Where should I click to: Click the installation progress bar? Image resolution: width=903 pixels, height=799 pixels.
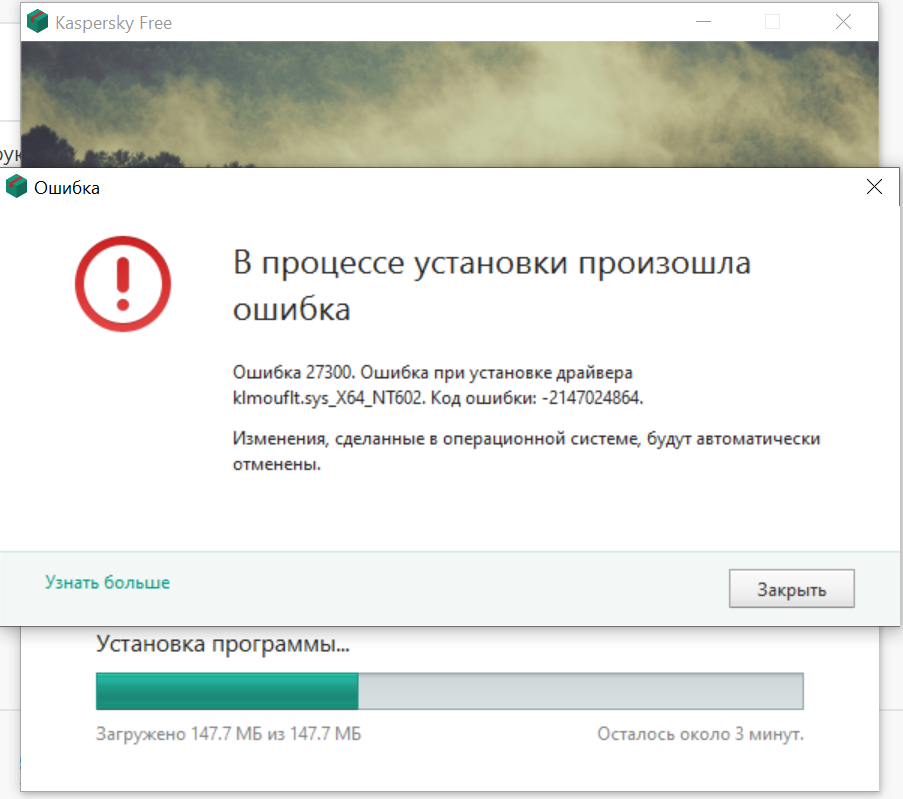(x=449, y=691)
